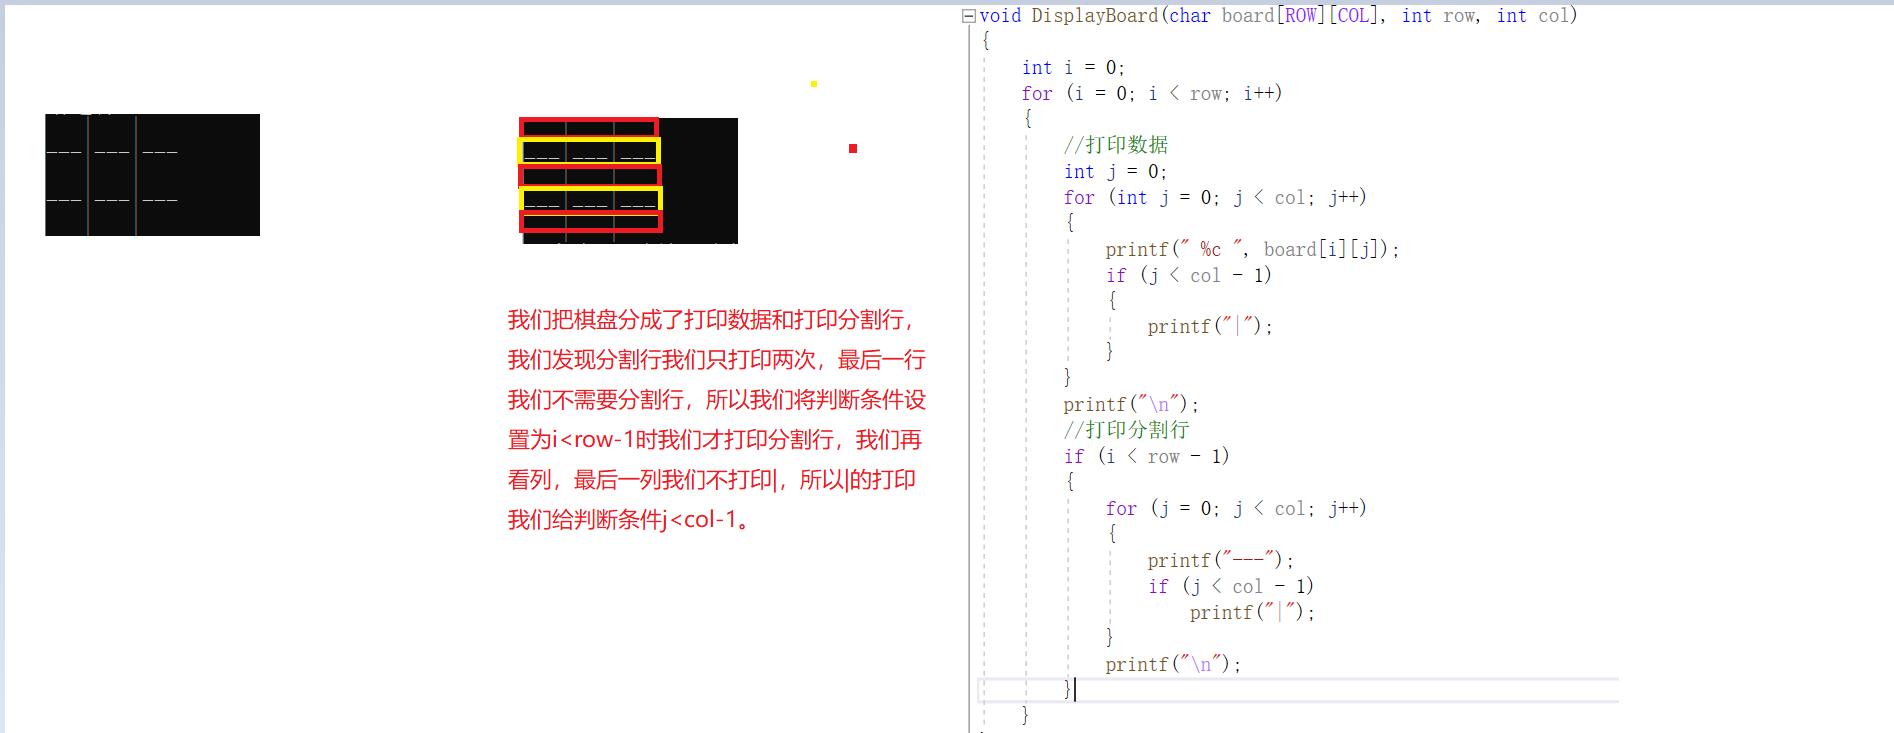
Task: Click the text line starting '我们发现分割行'
Action: 716,360
